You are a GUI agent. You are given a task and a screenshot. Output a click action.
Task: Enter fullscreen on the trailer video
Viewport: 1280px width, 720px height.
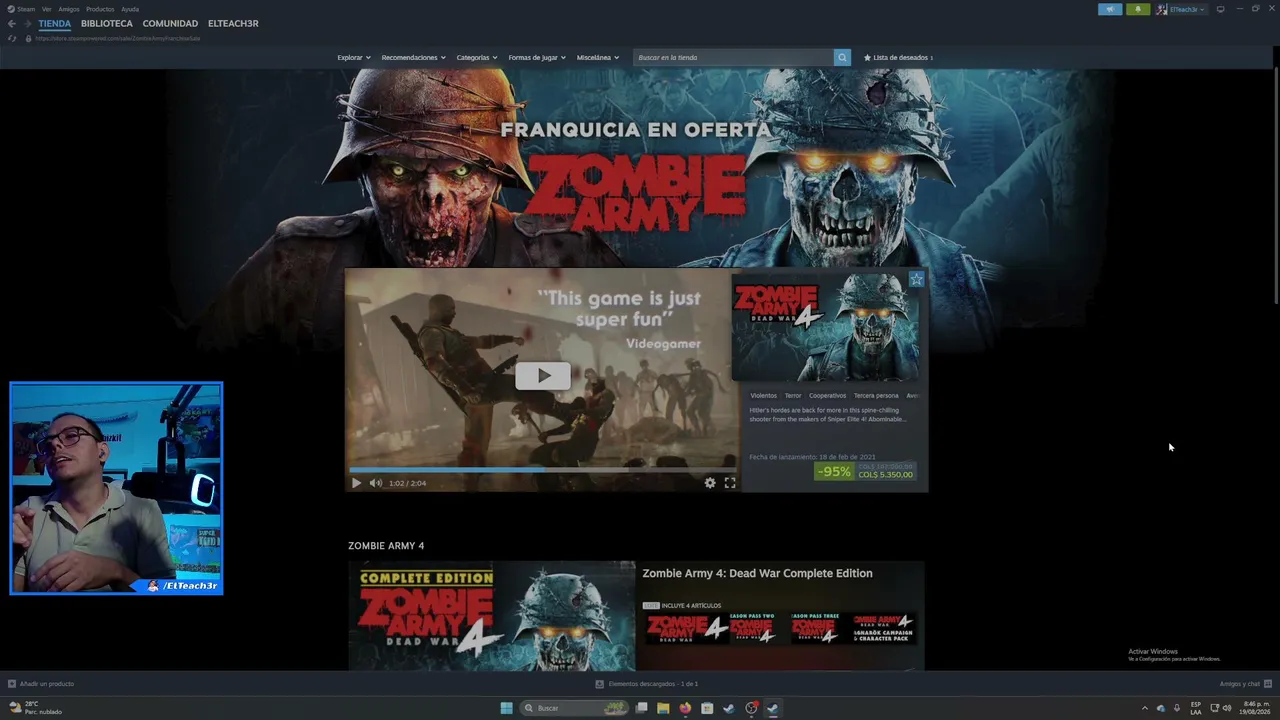[x=730, y=483]
